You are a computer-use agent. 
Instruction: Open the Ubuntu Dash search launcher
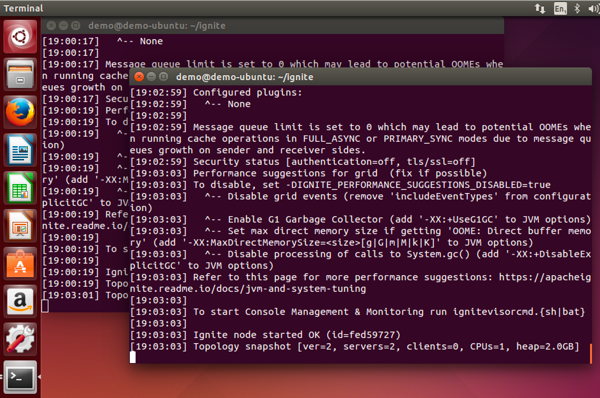(x=20, y=37)
